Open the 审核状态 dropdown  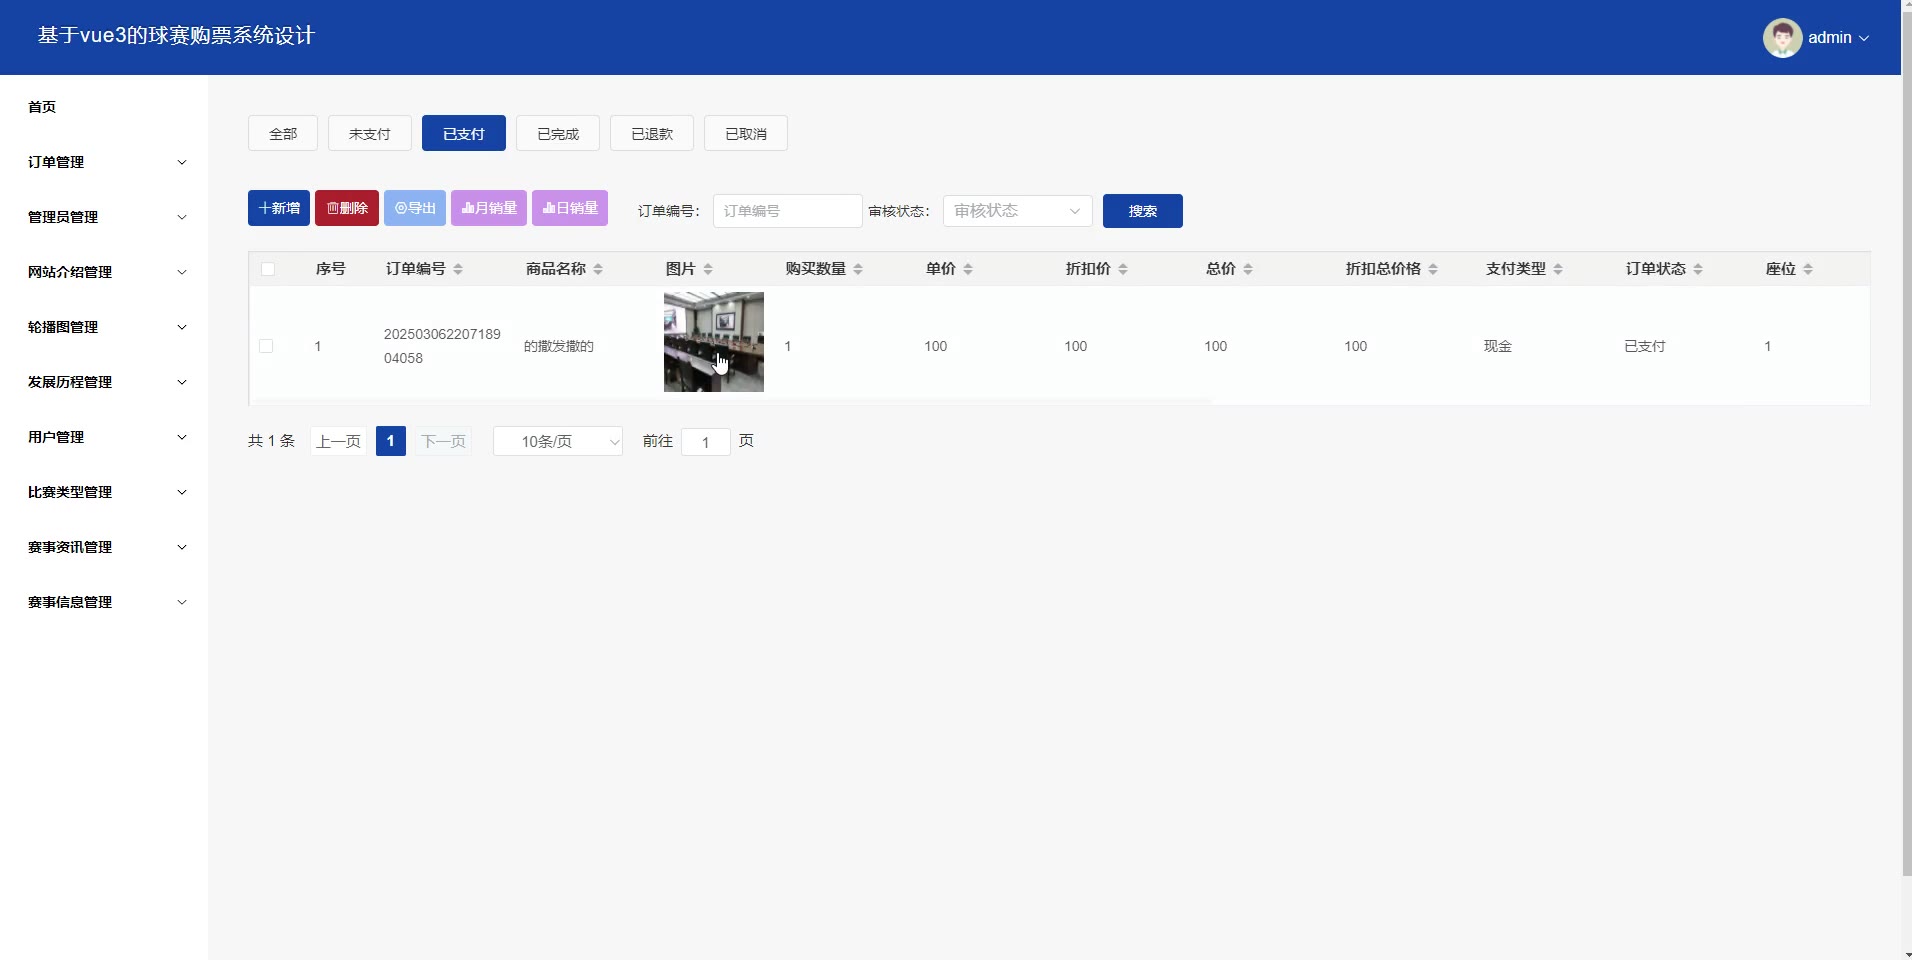coord(1017,211)
